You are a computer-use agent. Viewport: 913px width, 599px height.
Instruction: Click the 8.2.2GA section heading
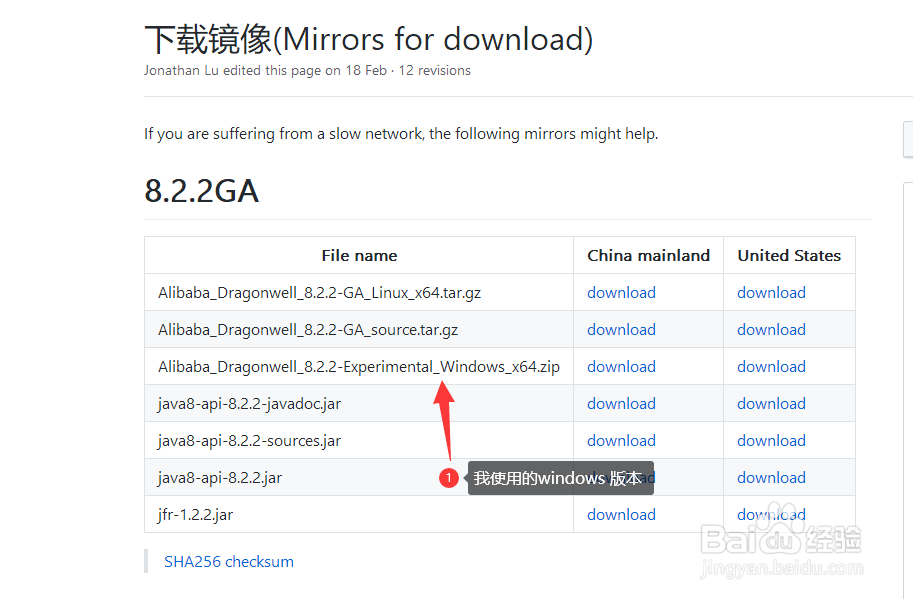(x=201, y=190)
